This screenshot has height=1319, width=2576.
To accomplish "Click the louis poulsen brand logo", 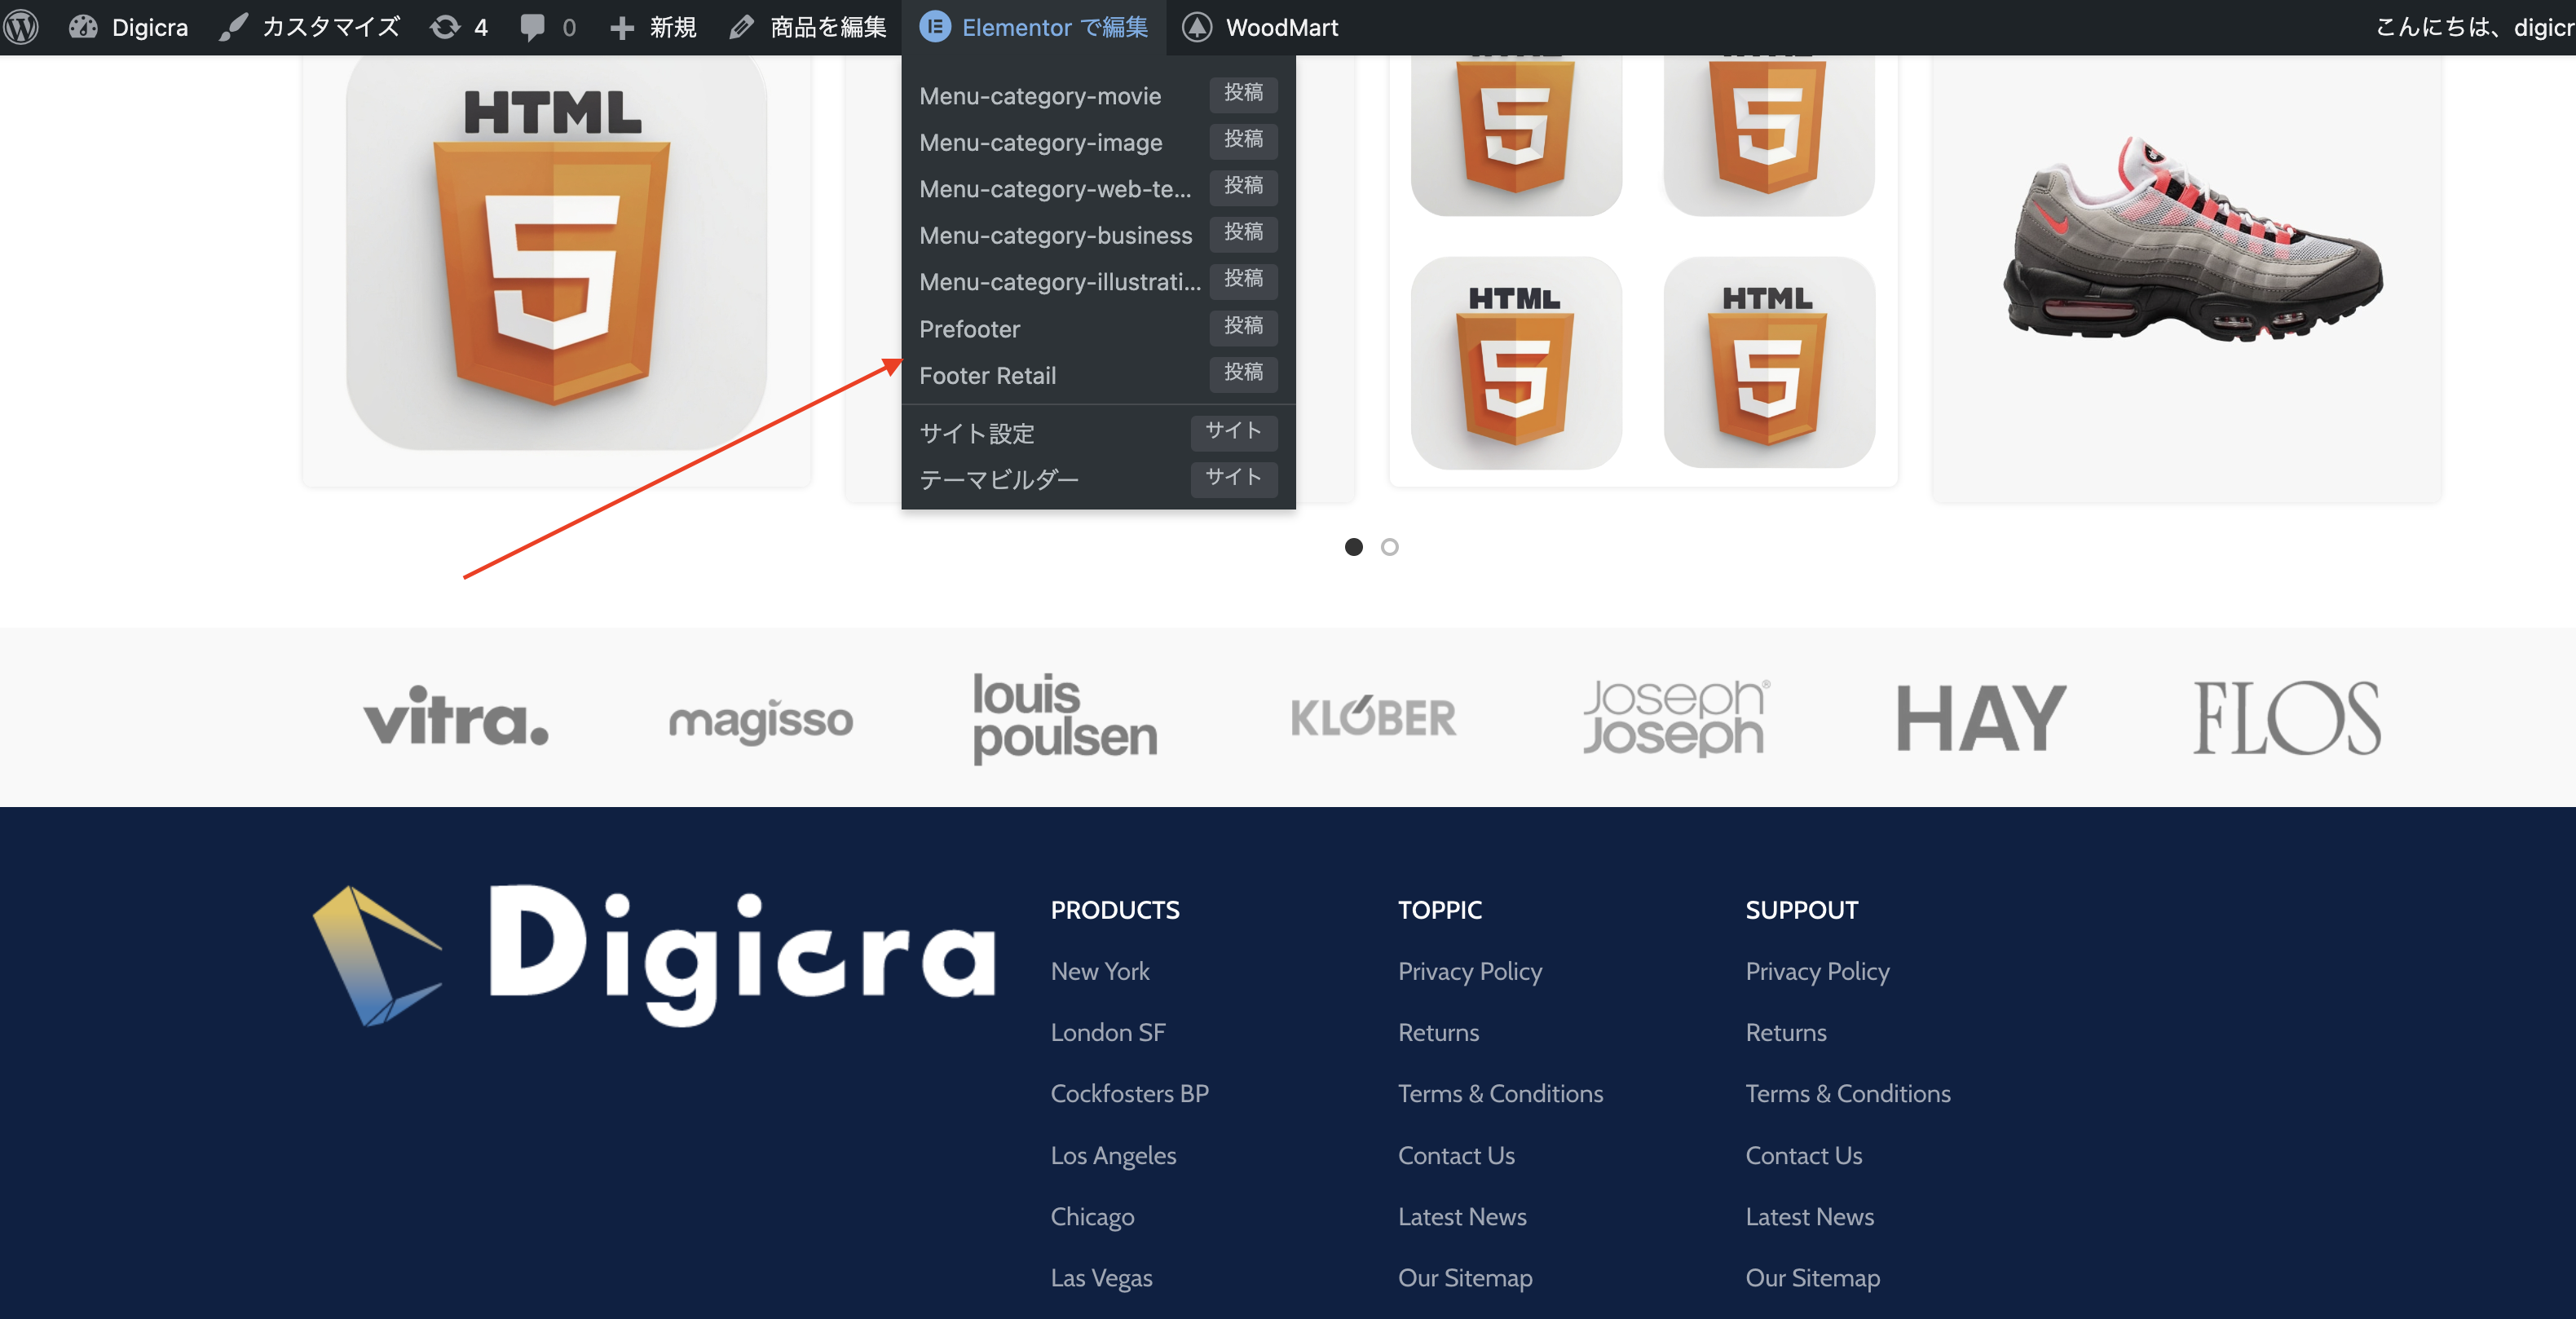I will (1065, 717).
